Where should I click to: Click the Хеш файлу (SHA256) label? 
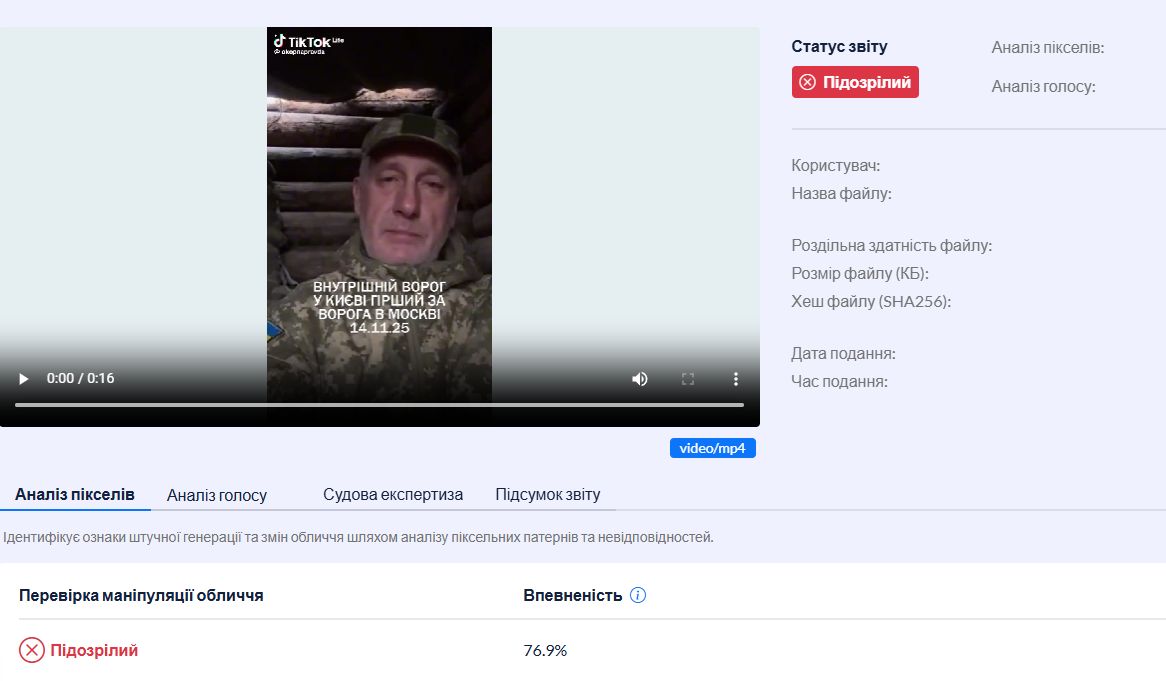point(871,301)
